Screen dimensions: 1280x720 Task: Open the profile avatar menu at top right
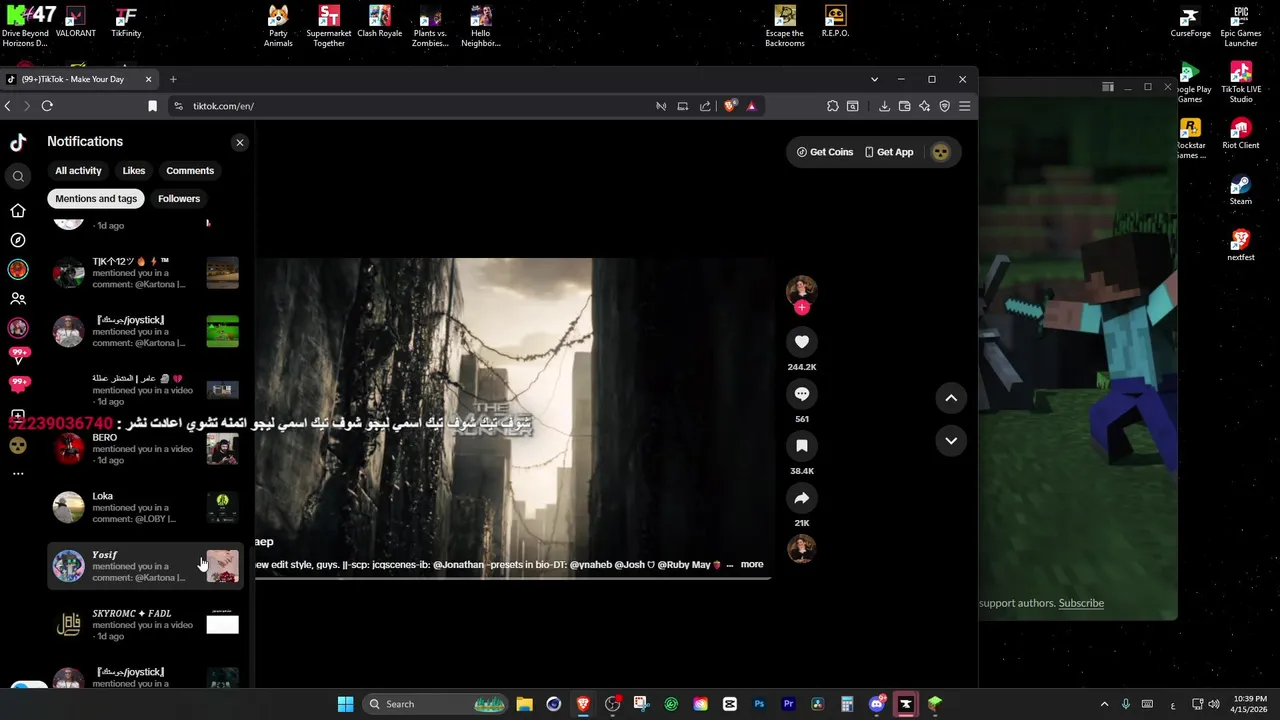(x=940, y=152)
